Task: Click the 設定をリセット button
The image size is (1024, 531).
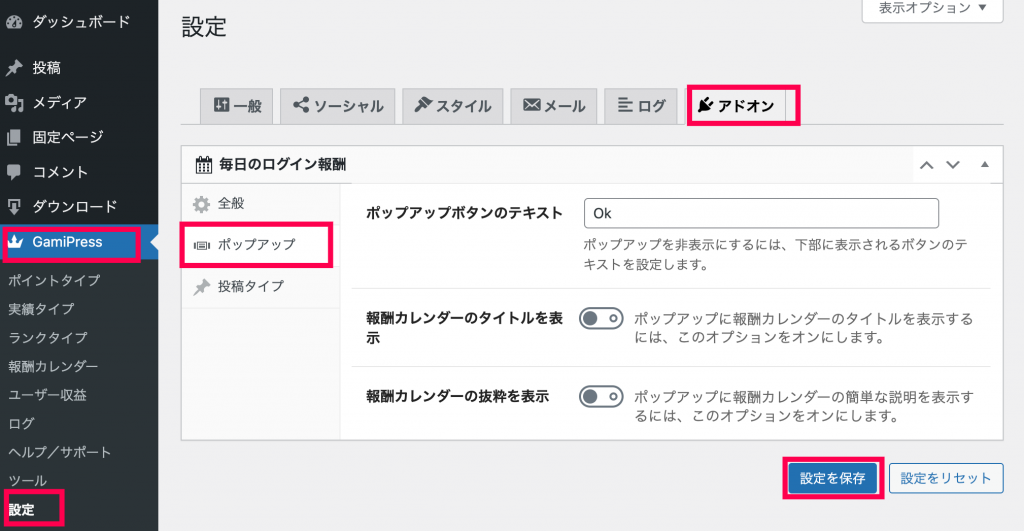Action: pos(946,478)
